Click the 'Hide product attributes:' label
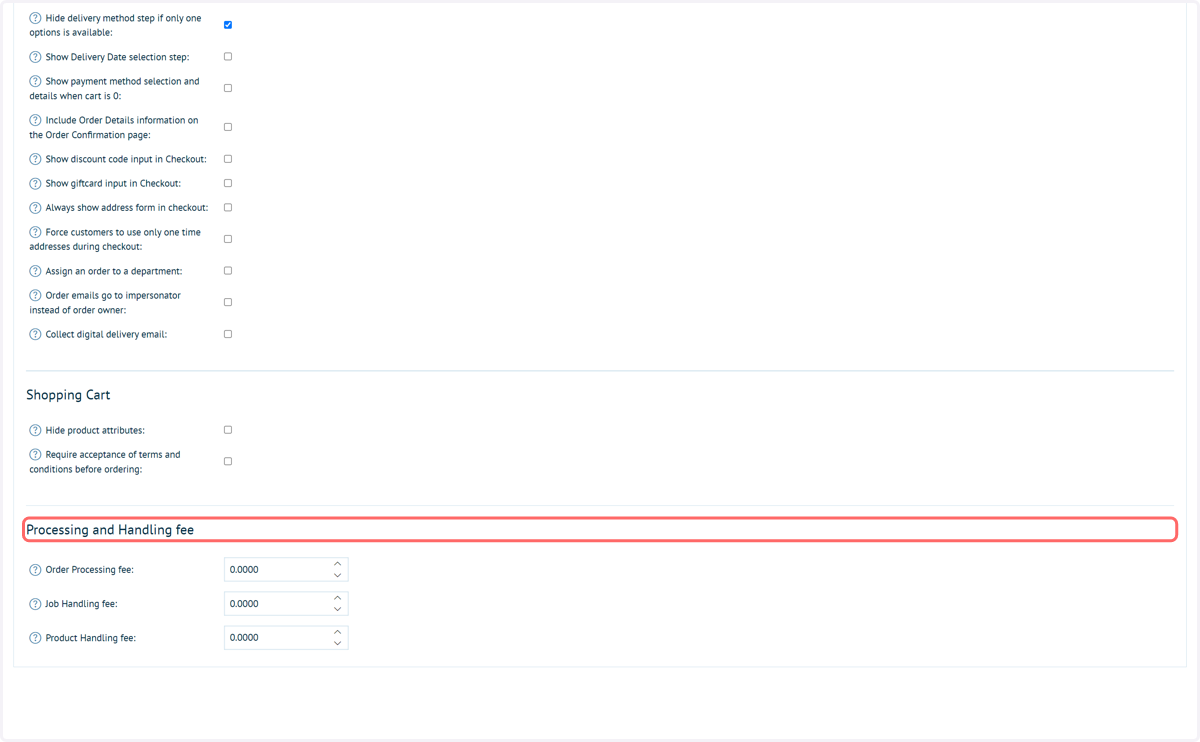The height and width of the screenshot is (742, 1200). pos(95,430)
